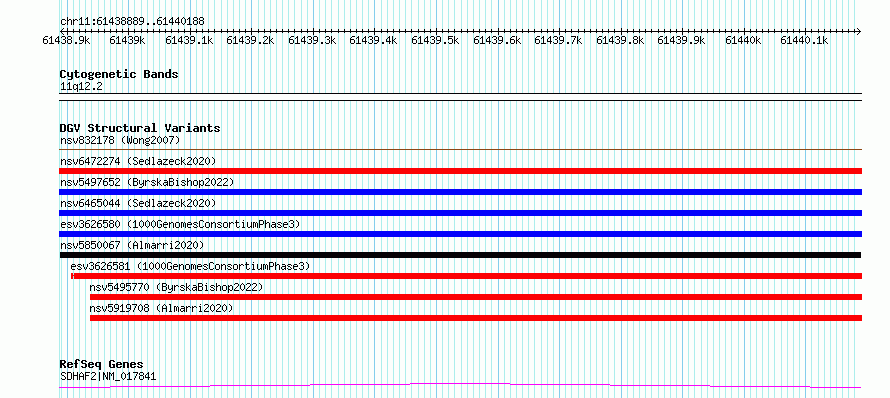The image size is (890, 398).
Task: Open variant nsv5497652 (ByrskaBishop2022) label
Action: (x=147, y=182)
